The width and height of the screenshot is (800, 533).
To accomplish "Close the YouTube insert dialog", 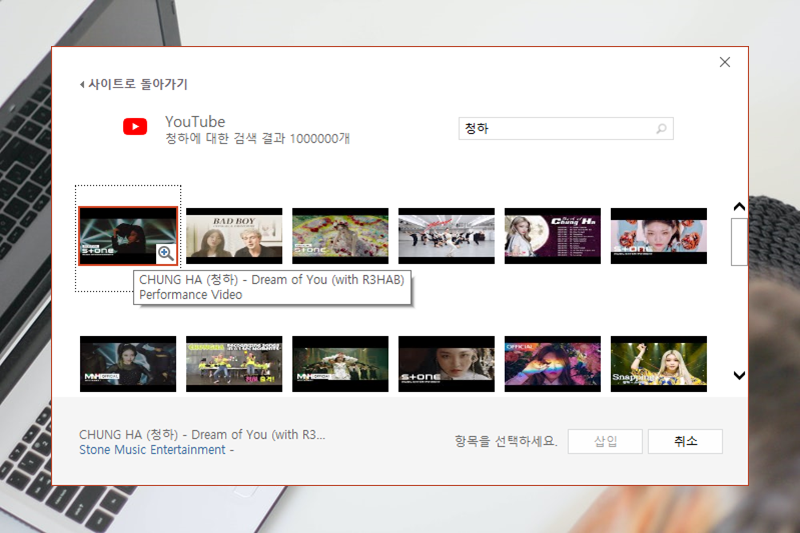I will 724,62.
